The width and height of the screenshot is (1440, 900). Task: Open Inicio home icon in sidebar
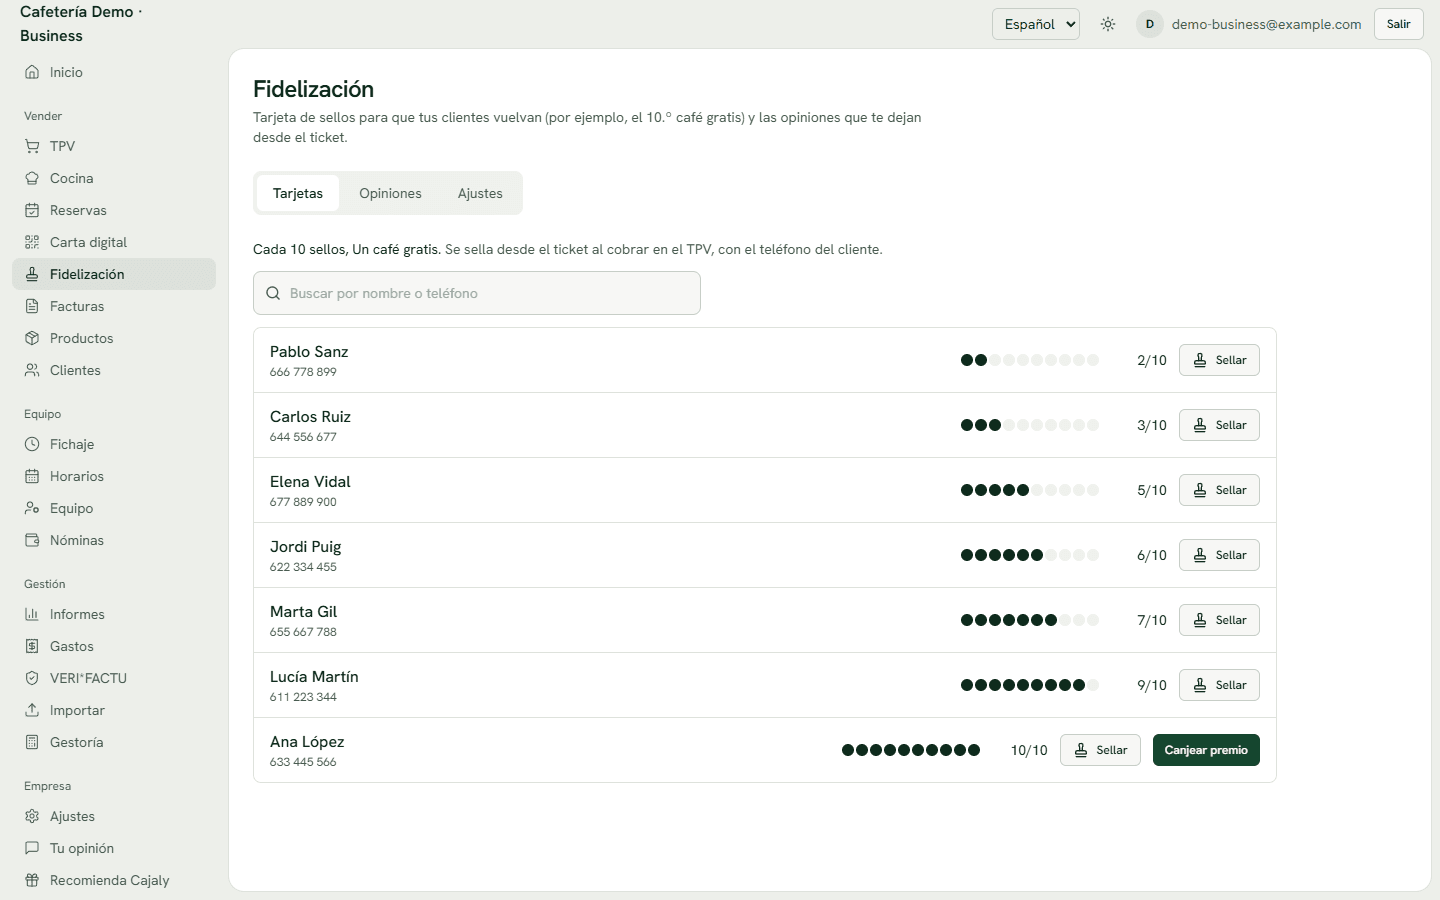coord(32,72)
